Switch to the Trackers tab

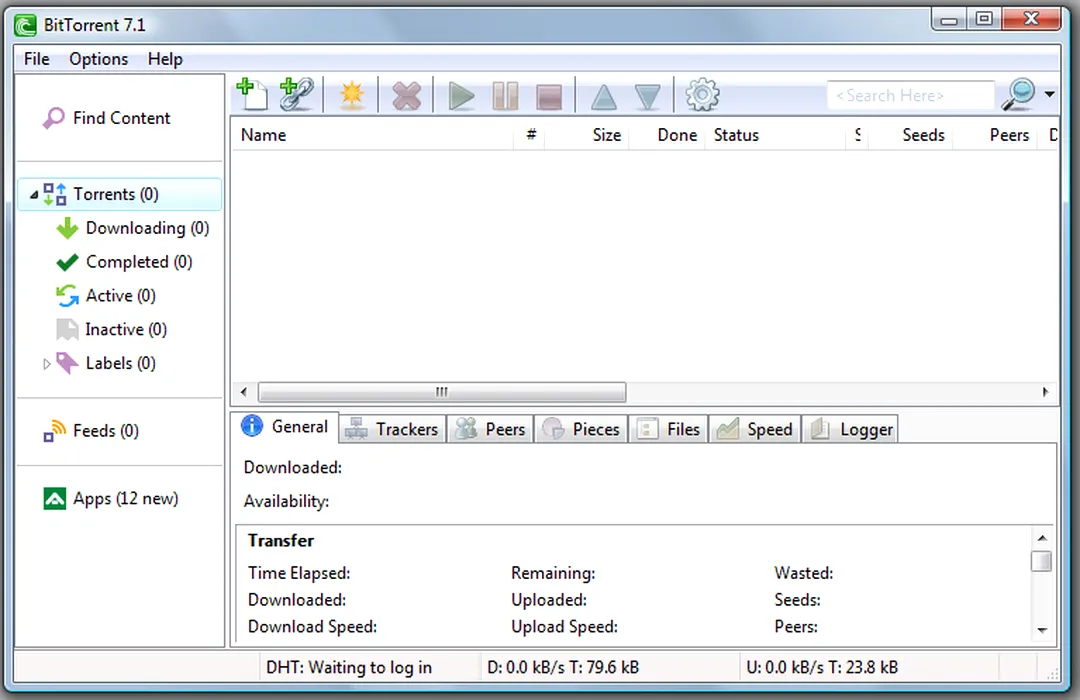point(392,429)
